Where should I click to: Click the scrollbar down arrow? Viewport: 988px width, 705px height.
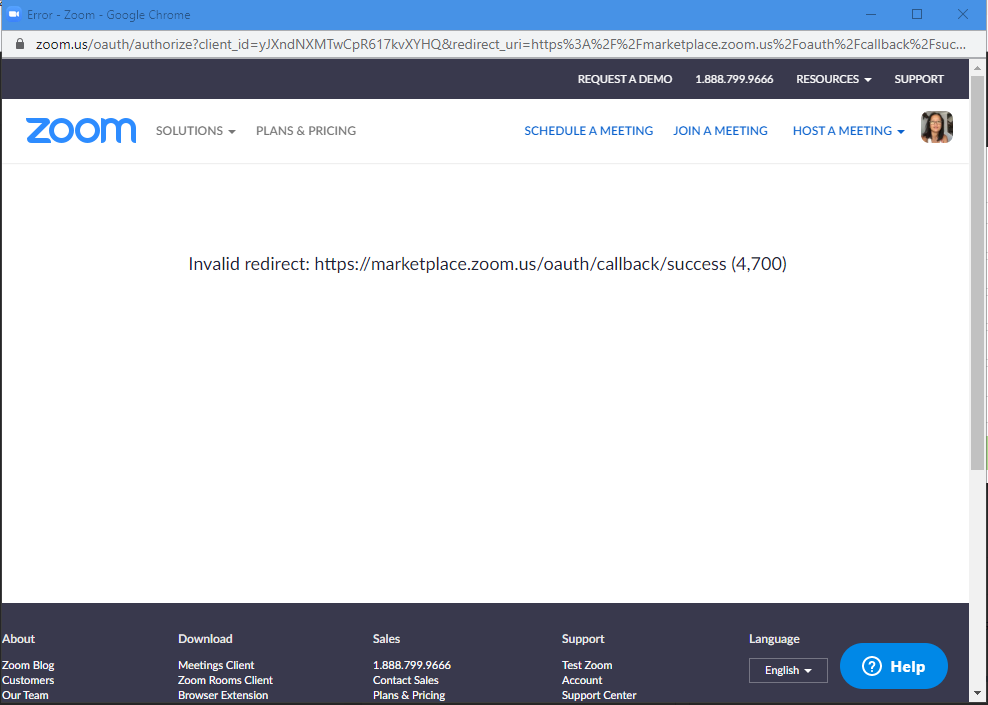(x=977, y=694)
